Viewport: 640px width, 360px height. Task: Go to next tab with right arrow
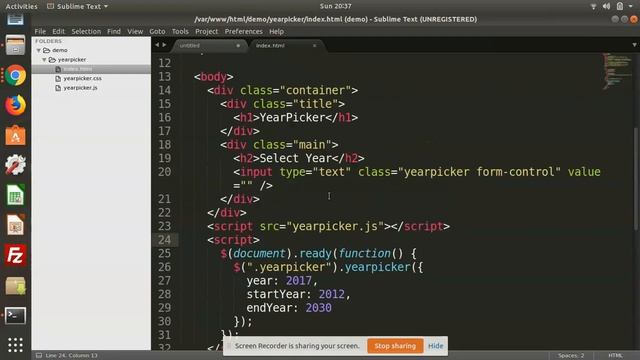(x=164, y=45)
